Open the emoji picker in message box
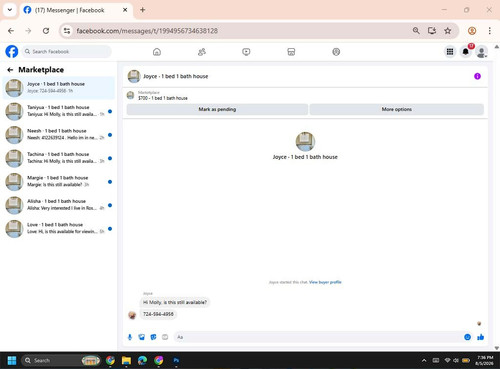The width and height of the screenshot is (500, 369). click(x=467, y=337)
